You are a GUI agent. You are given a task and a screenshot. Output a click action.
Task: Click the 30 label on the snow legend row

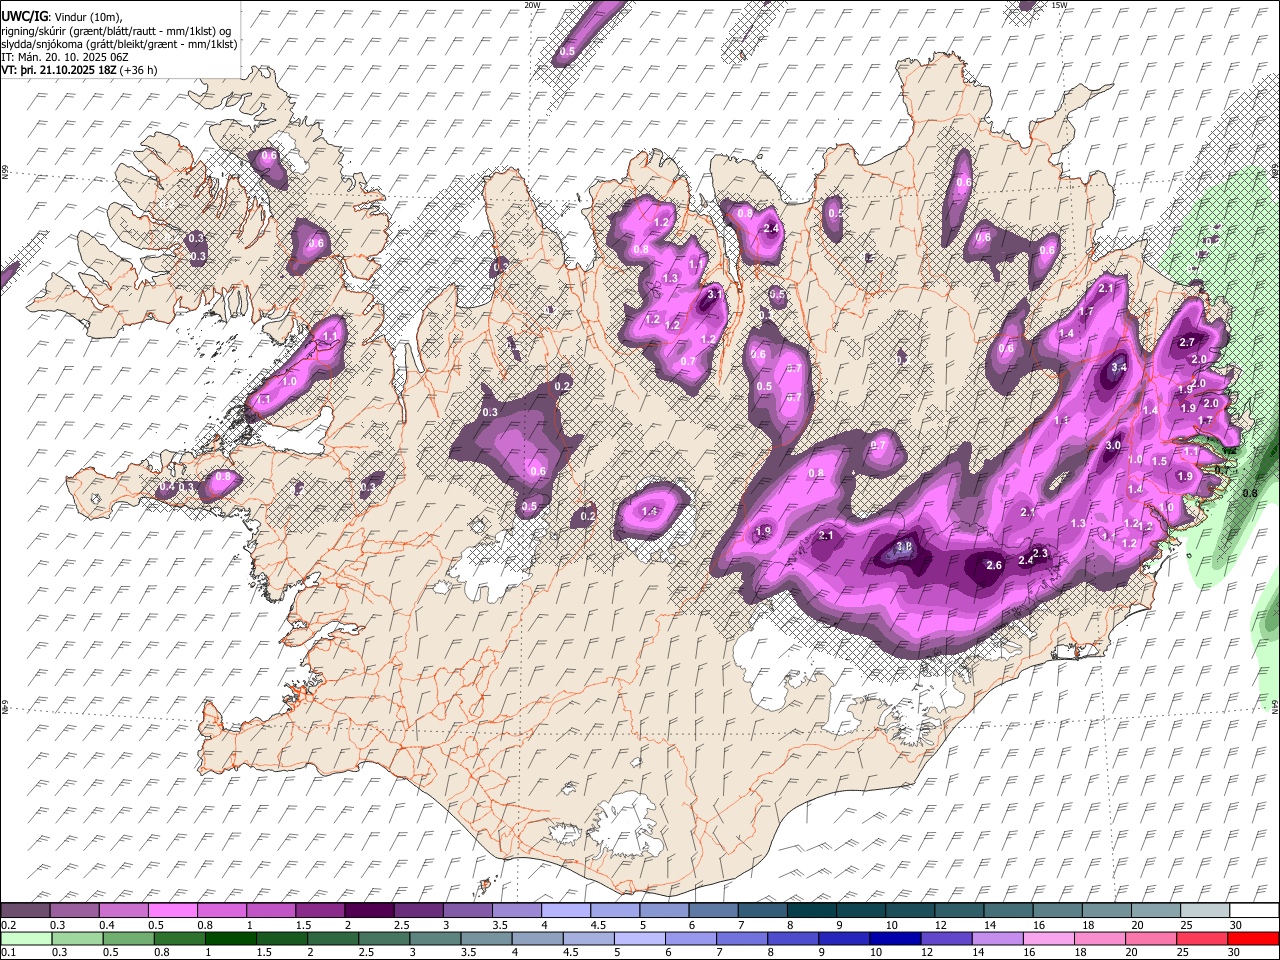point(1236,925)
